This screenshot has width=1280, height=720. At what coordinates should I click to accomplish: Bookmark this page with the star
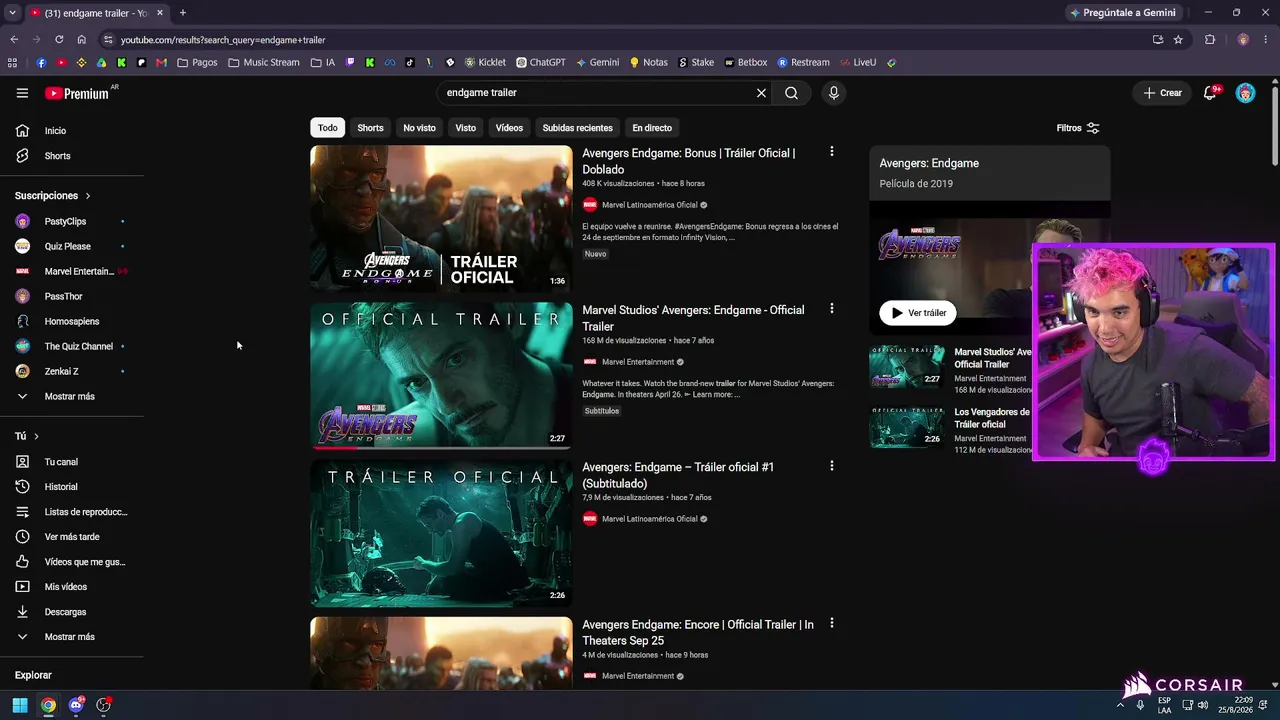1178,40
